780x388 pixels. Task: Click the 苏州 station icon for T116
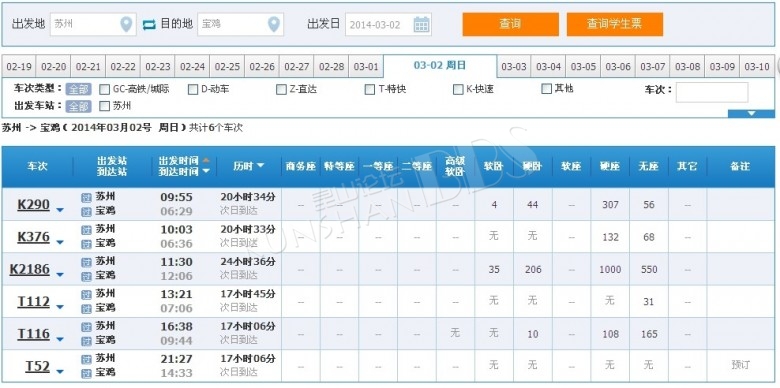tap(87, 327)
